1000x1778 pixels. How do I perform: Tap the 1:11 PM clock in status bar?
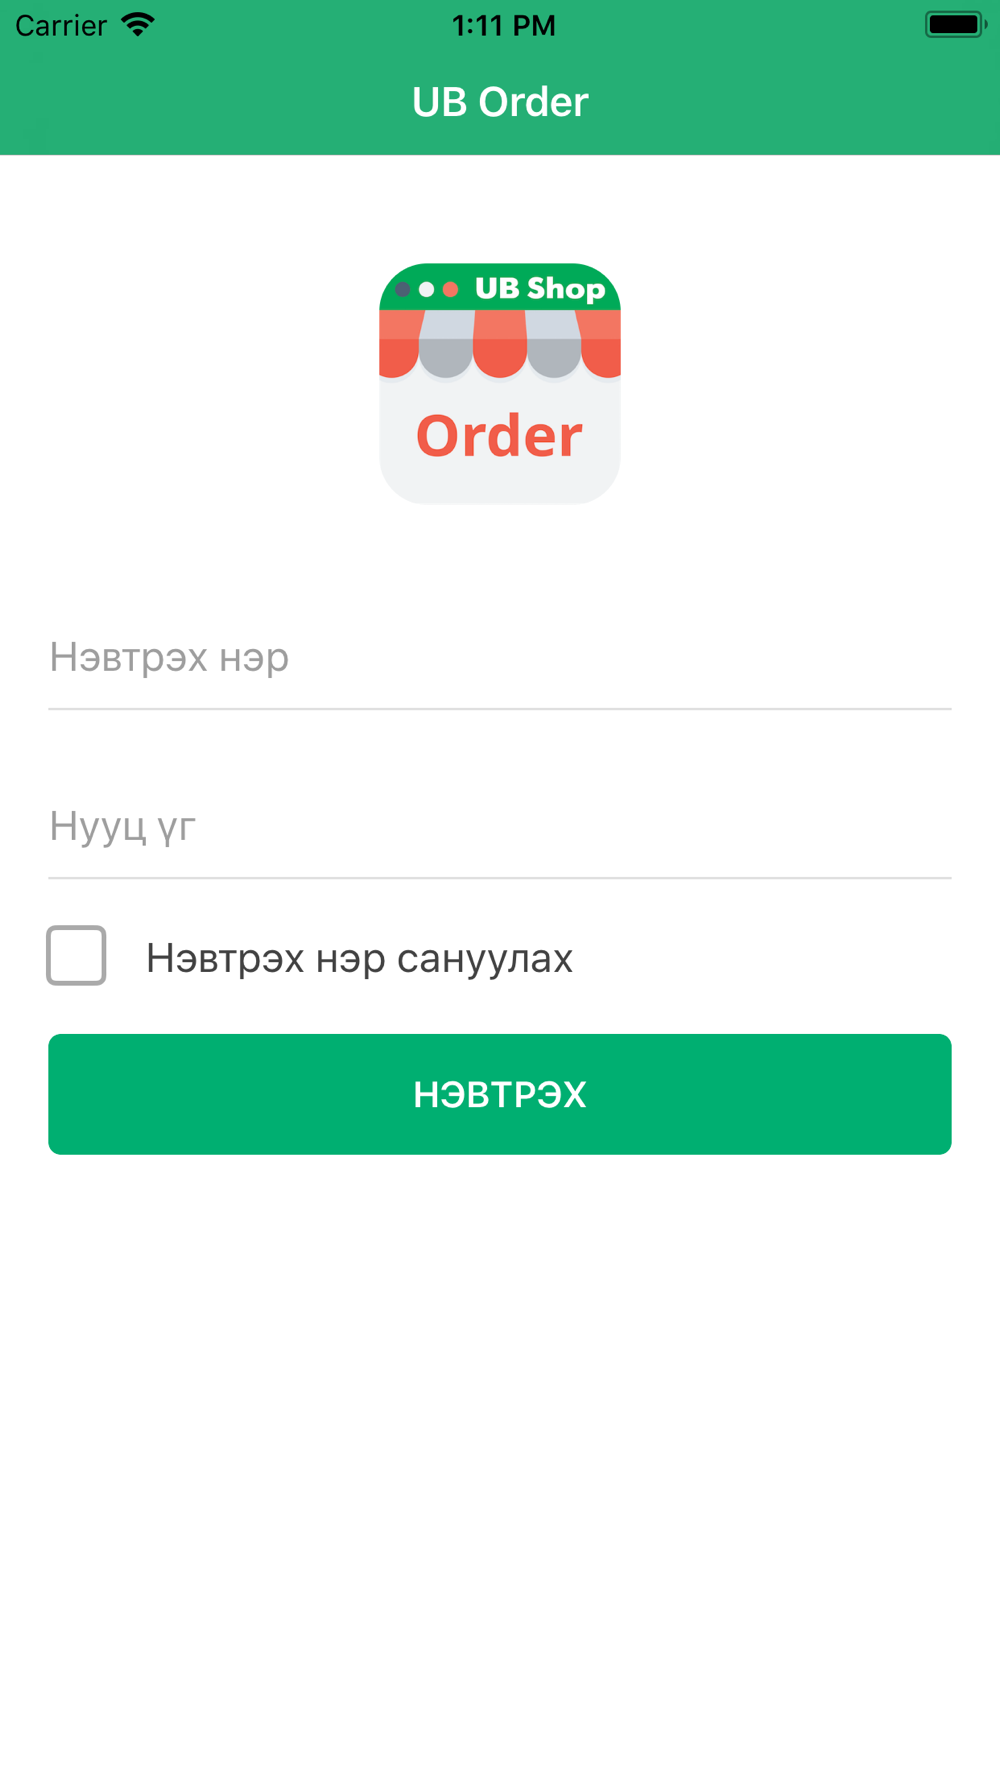[503, 25]
